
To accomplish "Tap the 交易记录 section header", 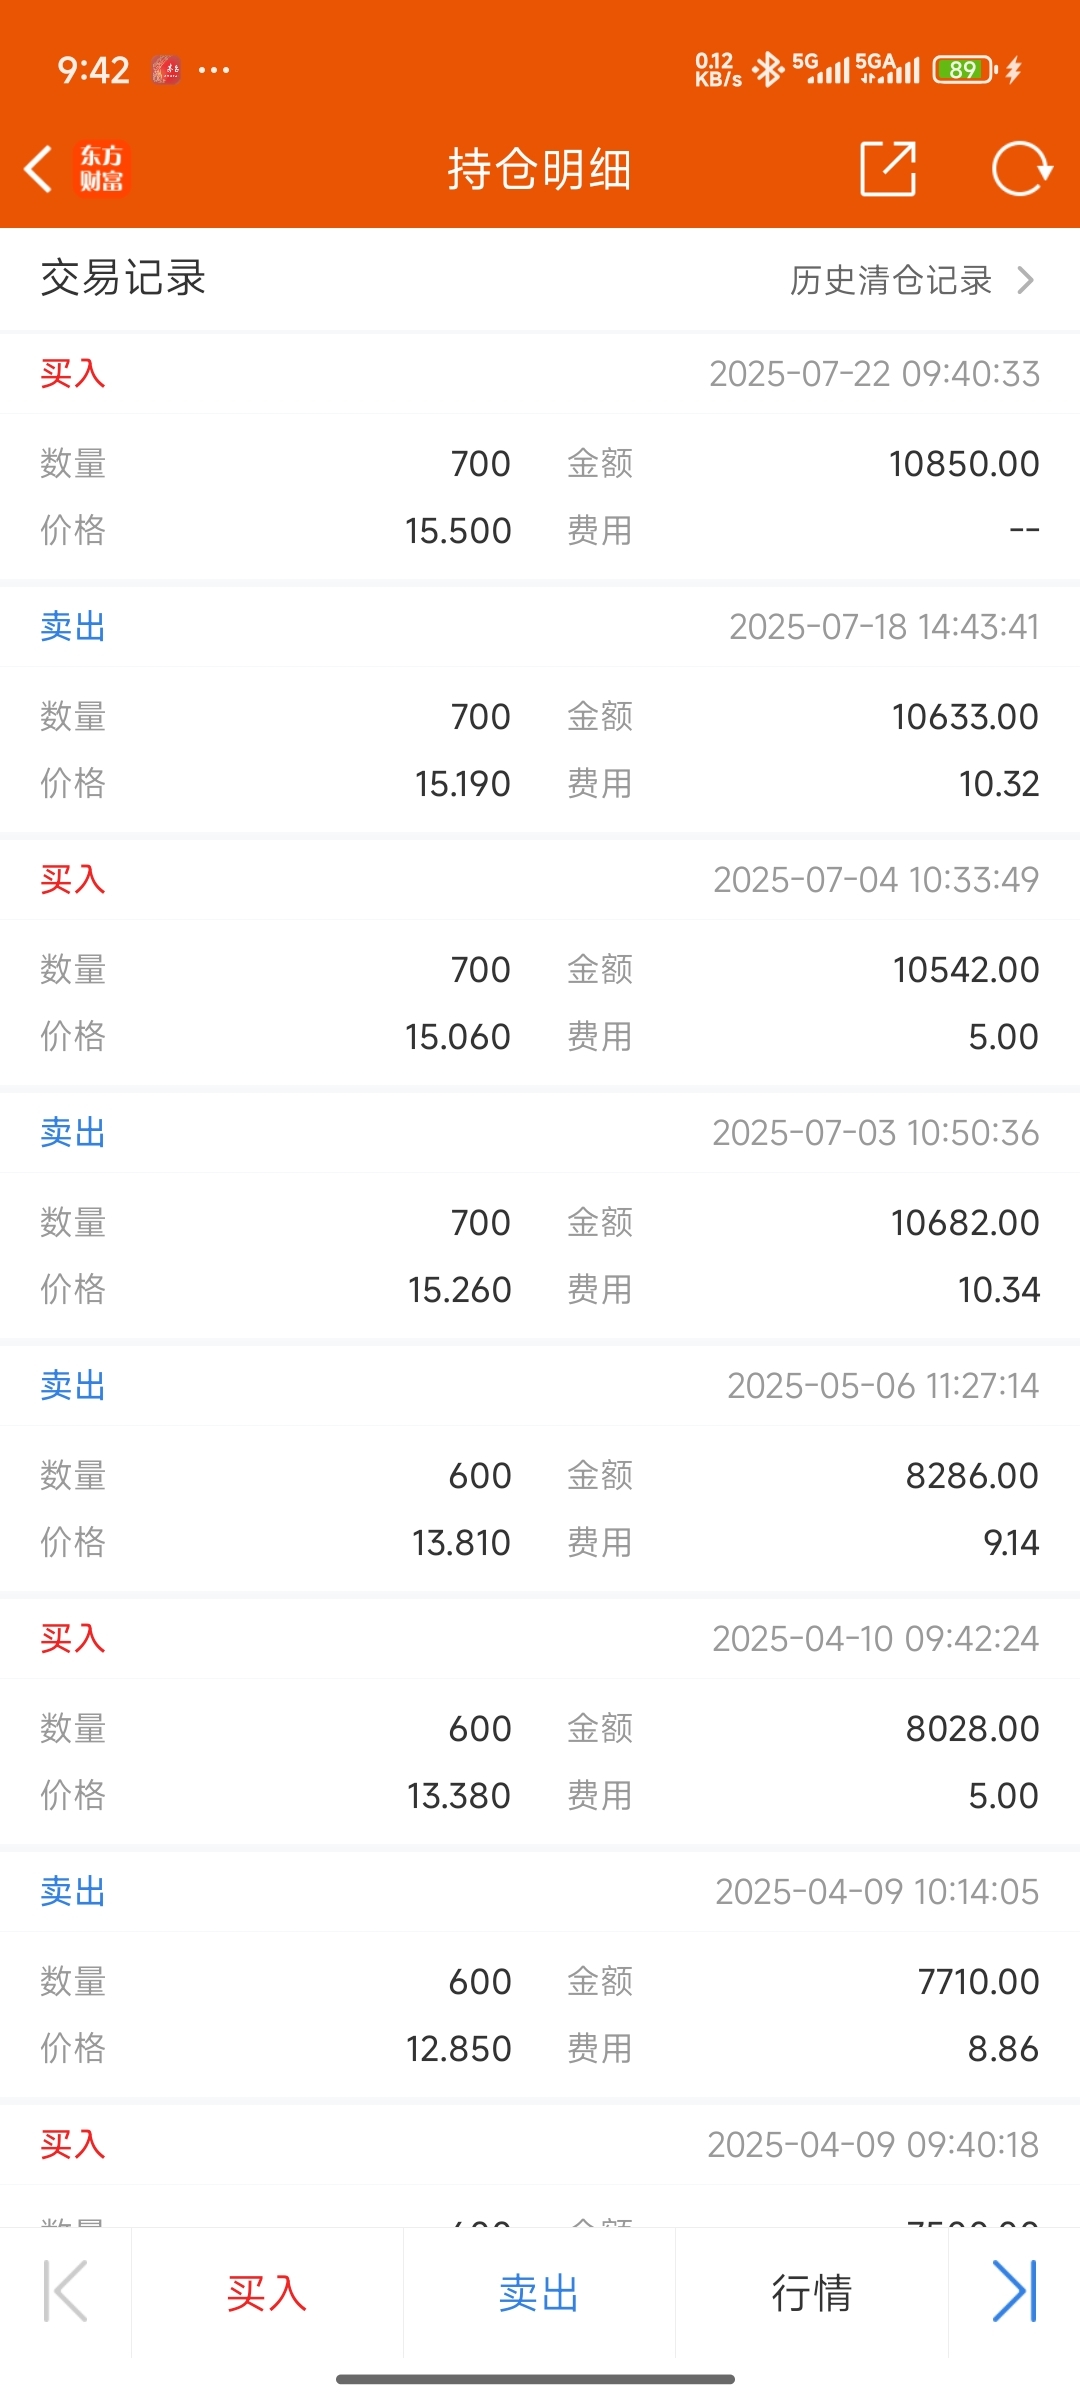I will click(123, 278).
